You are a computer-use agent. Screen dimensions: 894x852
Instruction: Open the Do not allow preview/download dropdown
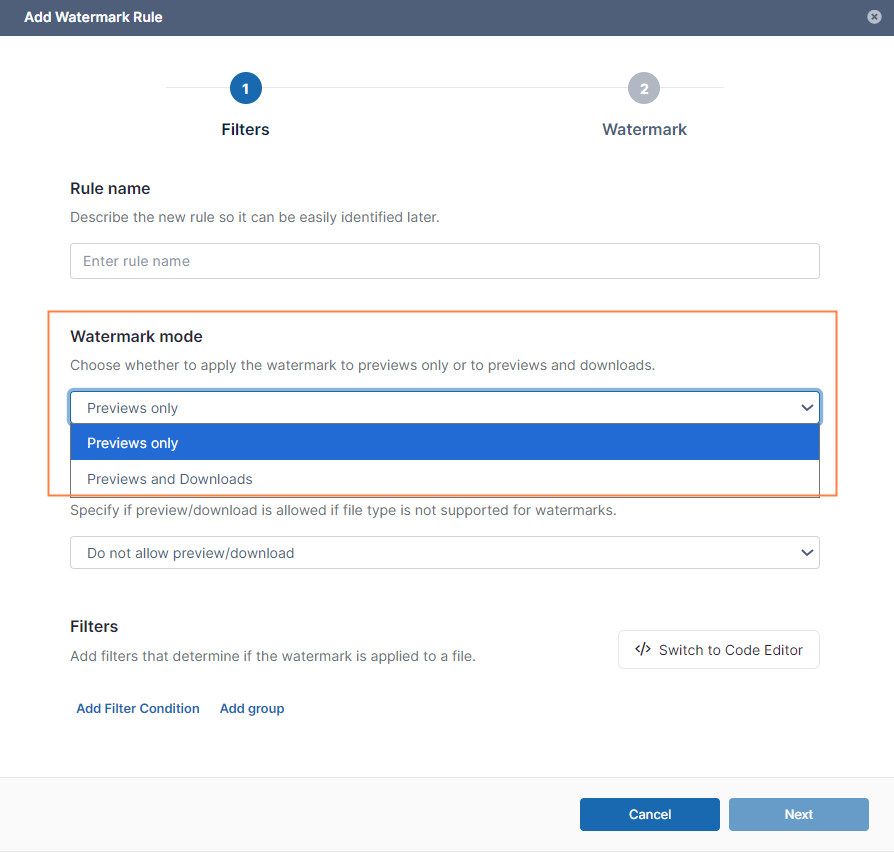click(x=445, y=553)
